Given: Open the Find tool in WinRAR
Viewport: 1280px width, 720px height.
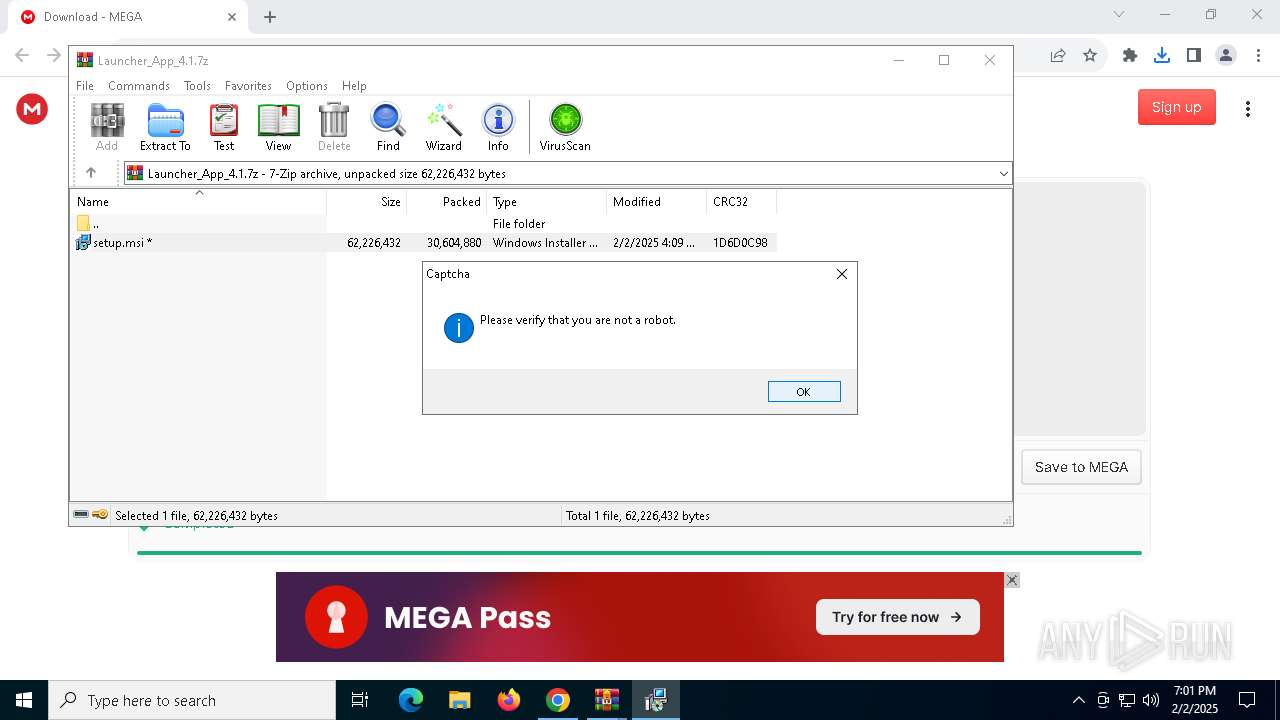Looking at the screenshot, I should tap(388, 127).
